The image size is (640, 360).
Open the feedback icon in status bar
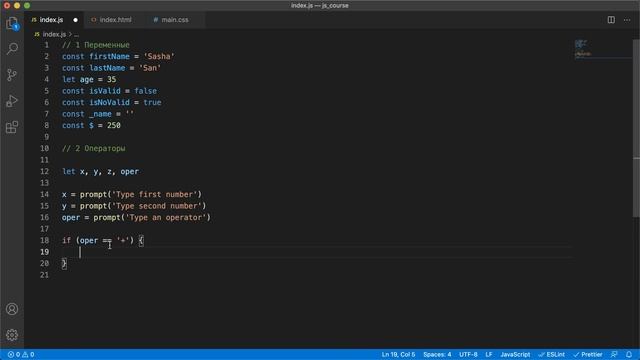tap(614, 354)
